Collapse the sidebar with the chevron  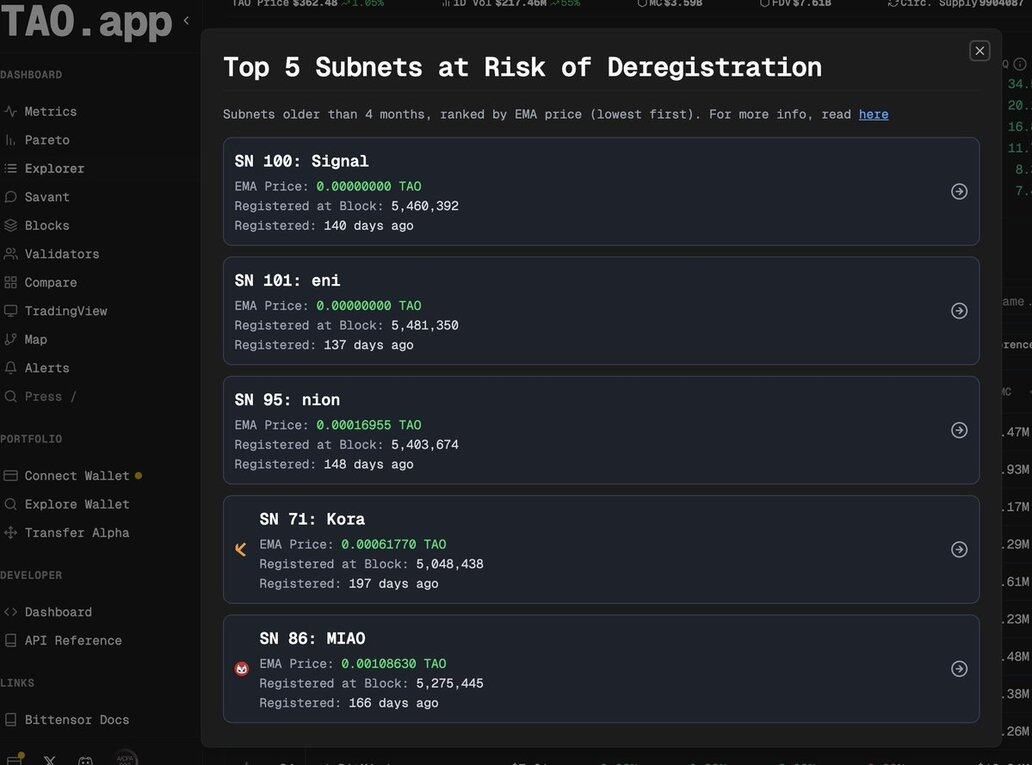pos(186,20)
